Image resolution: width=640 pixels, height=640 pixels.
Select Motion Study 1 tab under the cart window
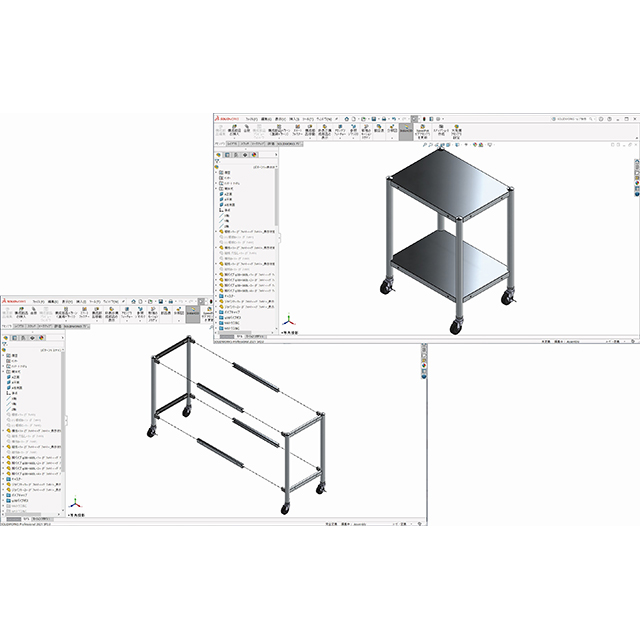[x=255, y=336]
